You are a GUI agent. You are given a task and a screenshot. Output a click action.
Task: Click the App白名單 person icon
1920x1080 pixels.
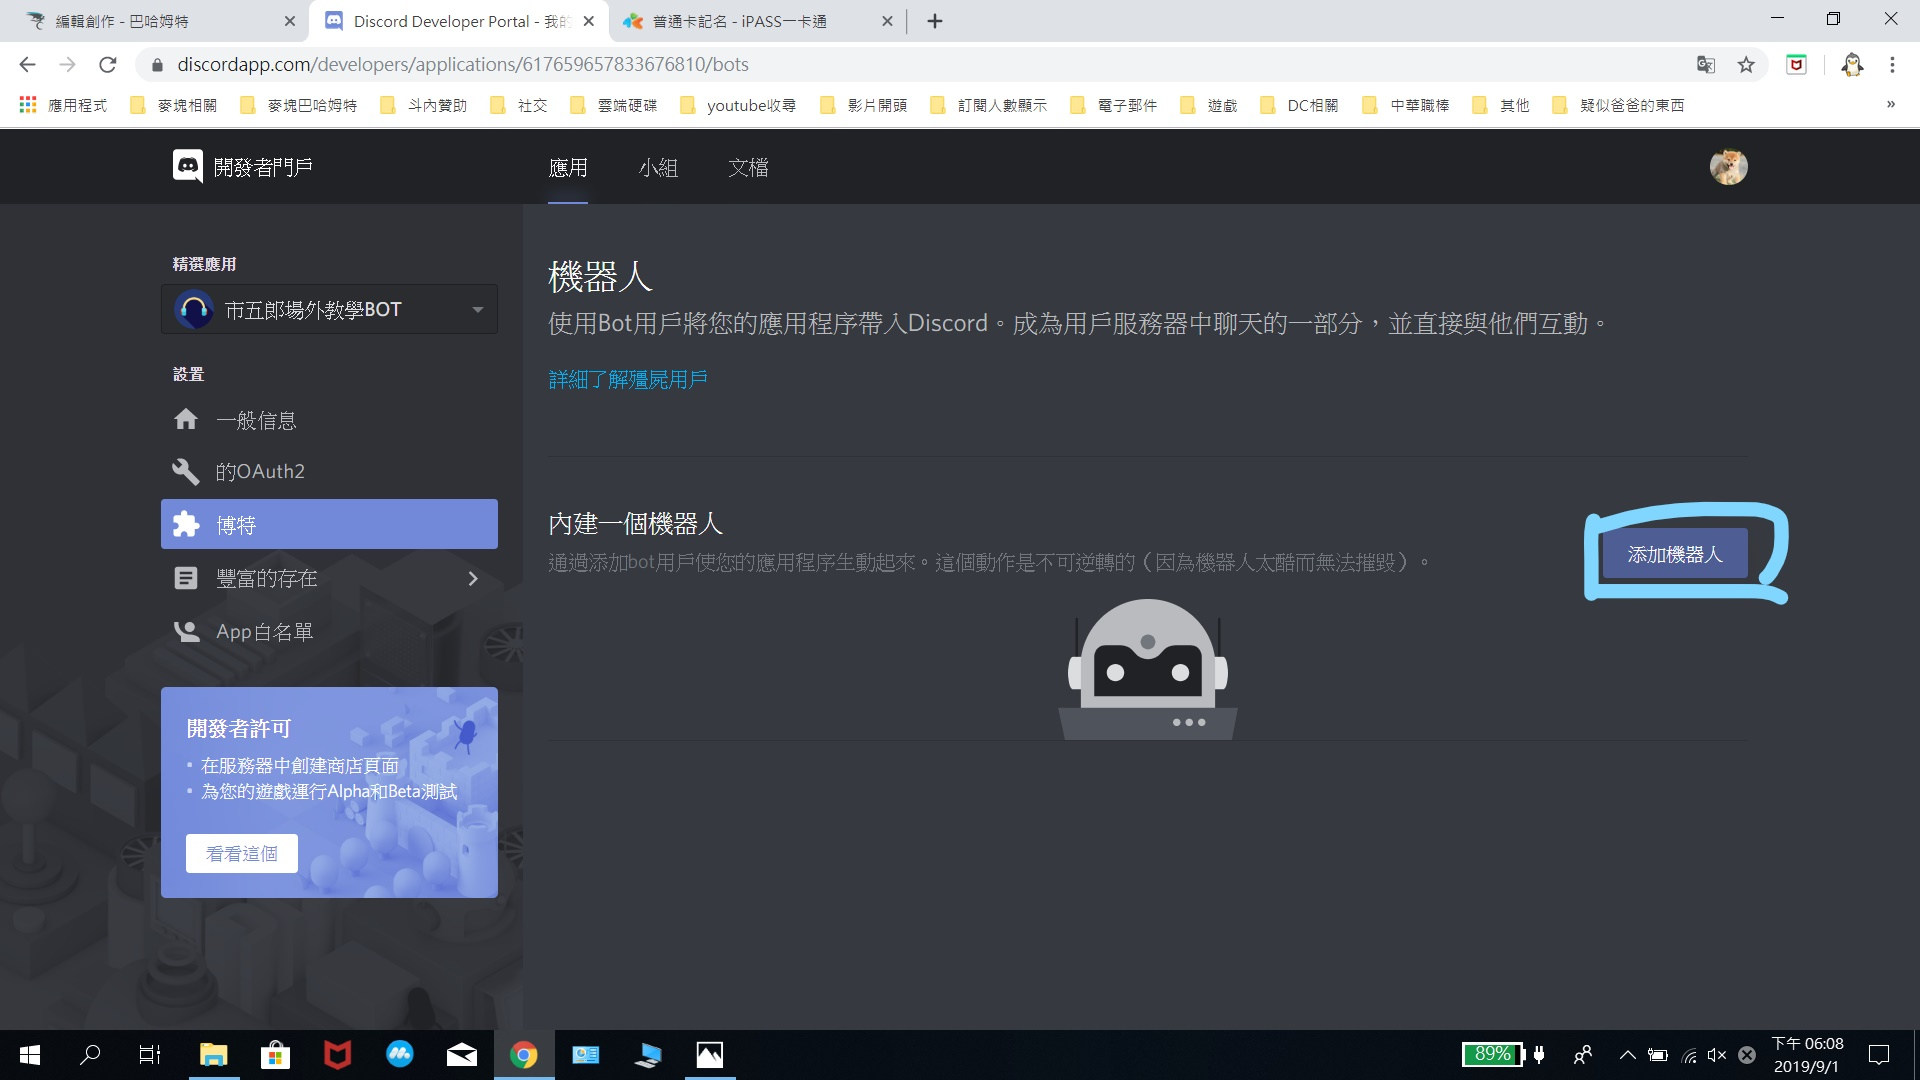pos(186,631)
